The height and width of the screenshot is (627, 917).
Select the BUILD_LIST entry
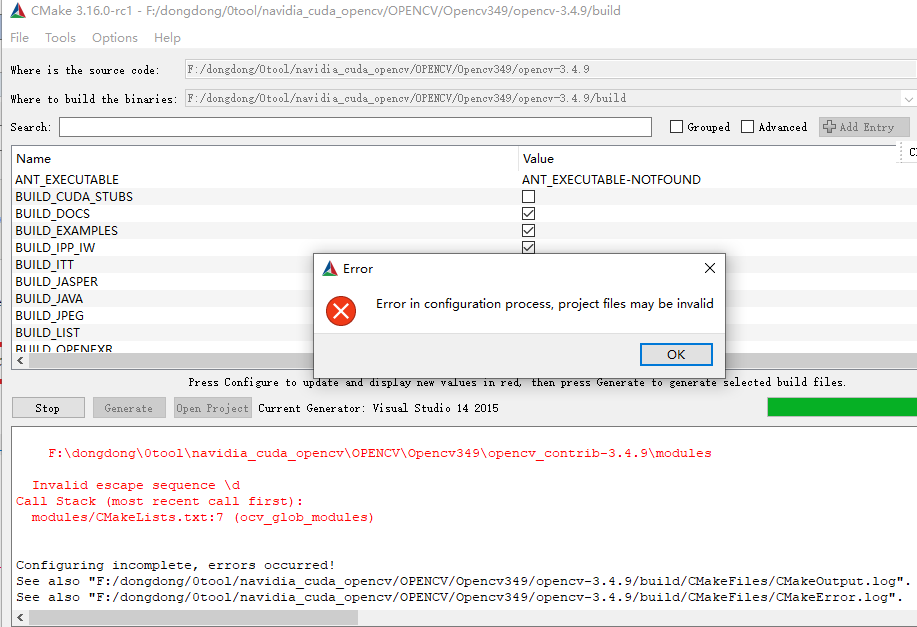coord(47,332)
